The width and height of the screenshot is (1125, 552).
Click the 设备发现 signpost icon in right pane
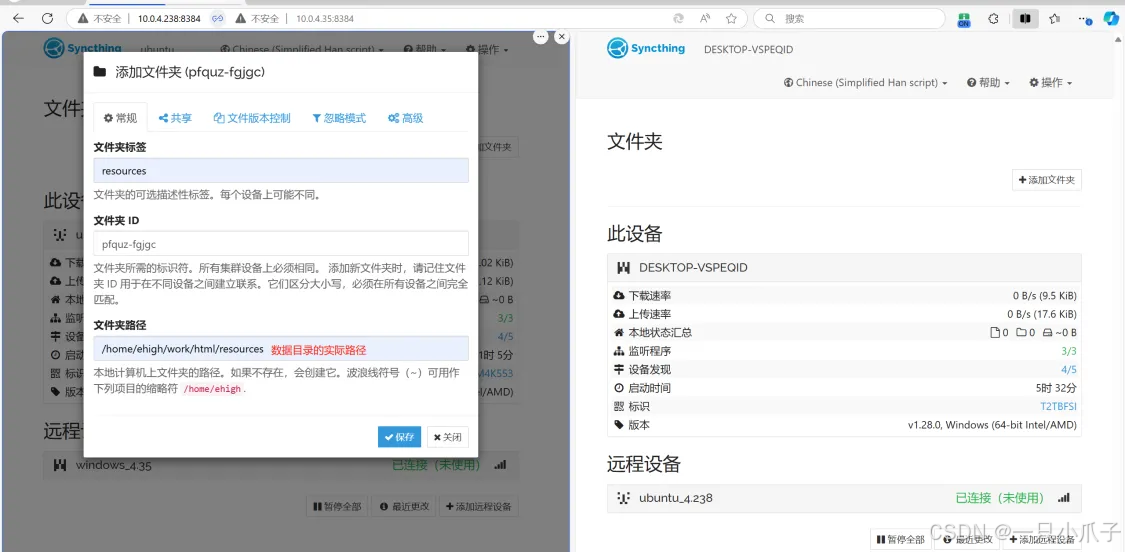pyautogui.click(x=619, y=370)
